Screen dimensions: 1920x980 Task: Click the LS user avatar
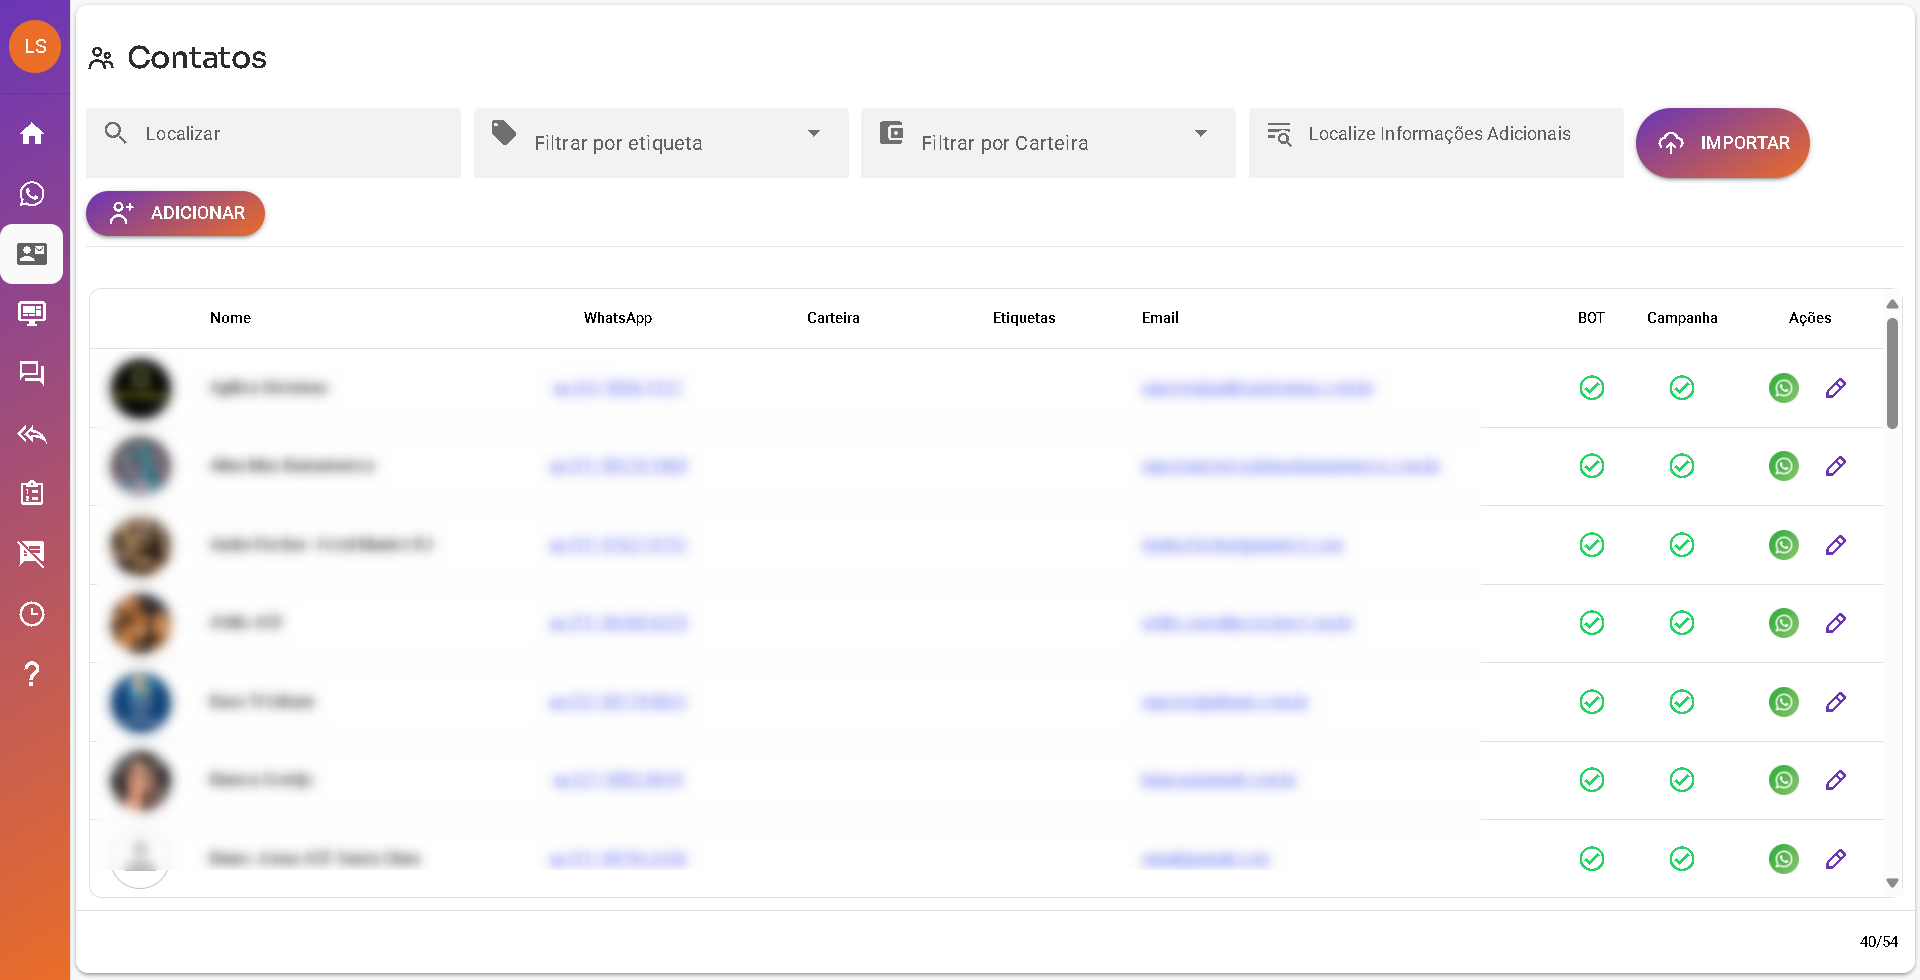click(x=35, y=47)
